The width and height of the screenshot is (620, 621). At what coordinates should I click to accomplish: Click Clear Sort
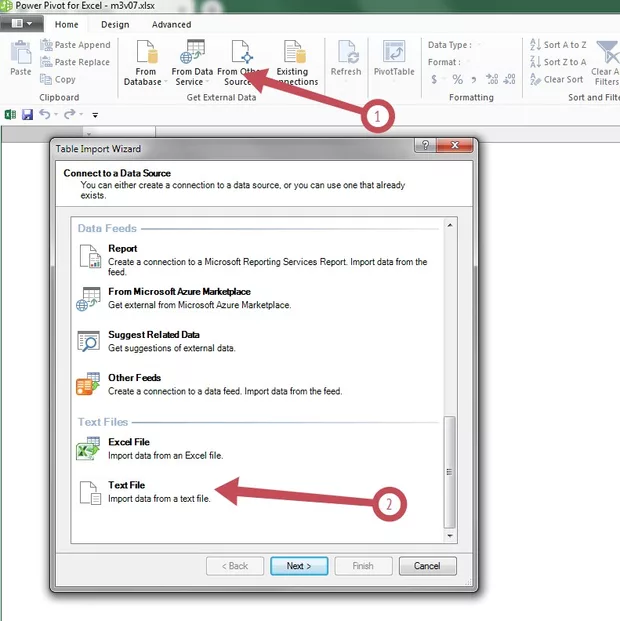557,80
